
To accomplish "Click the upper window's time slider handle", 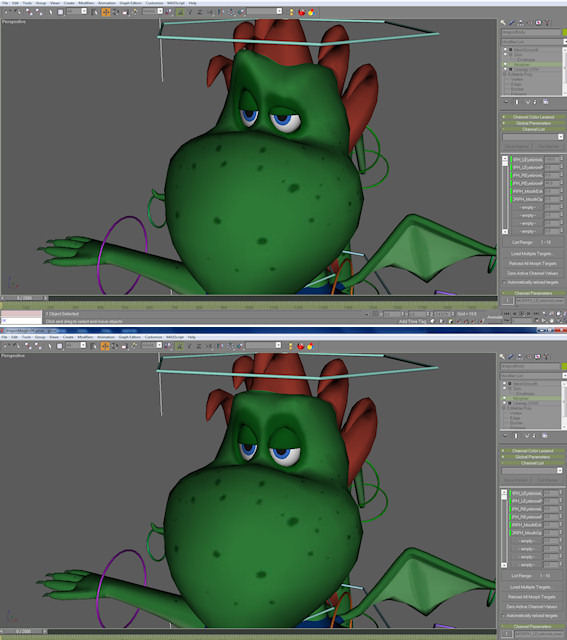I will pos(24,298).
